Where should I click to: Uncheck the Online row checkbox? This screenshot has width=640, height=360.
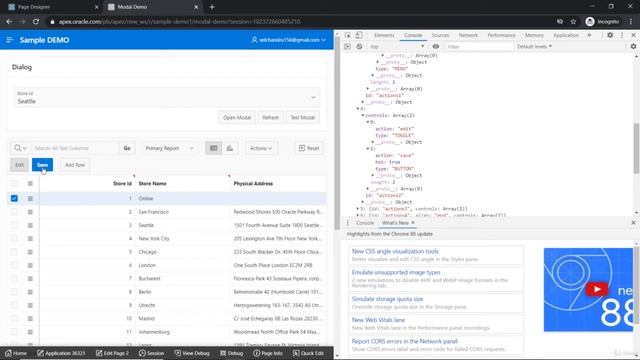tap(14, 198)
